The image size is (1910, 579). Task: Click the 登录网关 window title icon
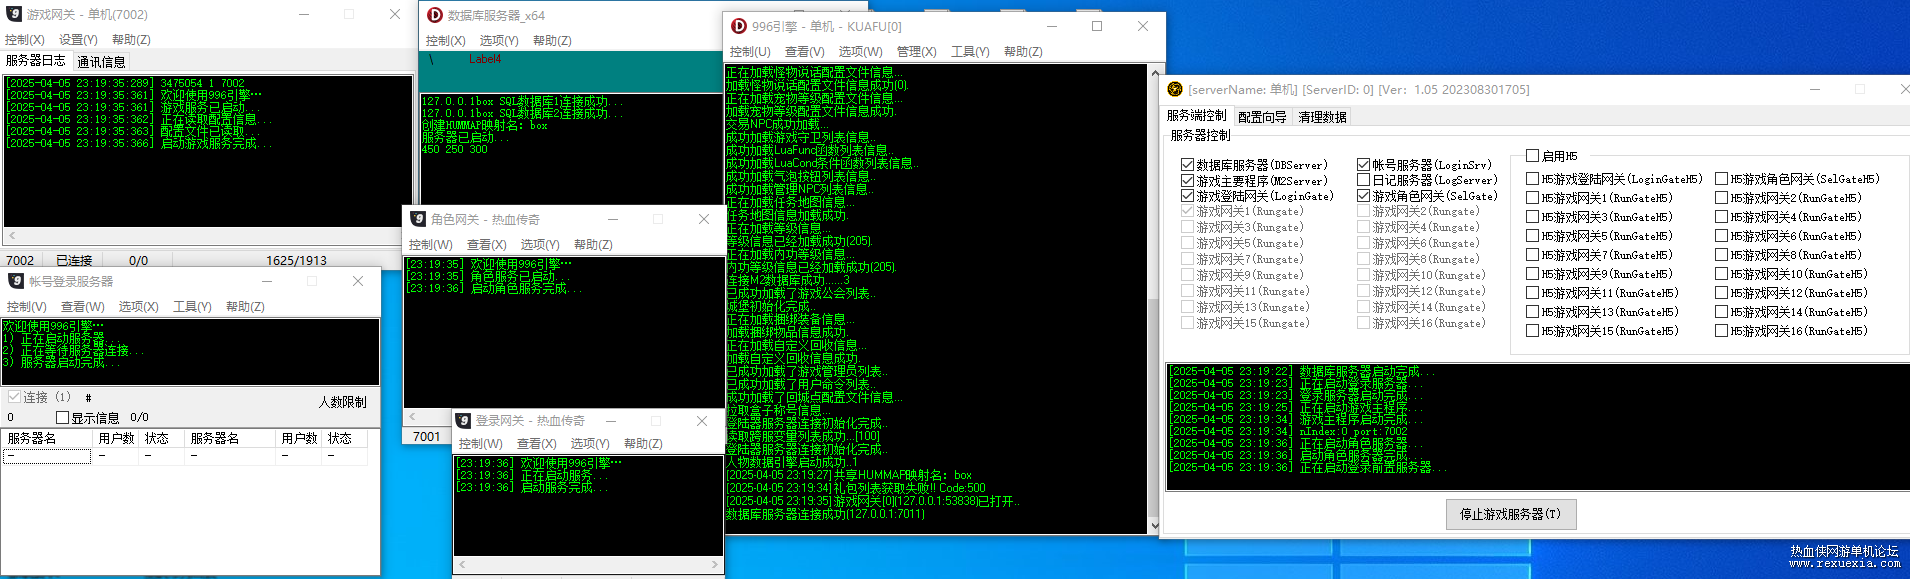tap(464, 420)
